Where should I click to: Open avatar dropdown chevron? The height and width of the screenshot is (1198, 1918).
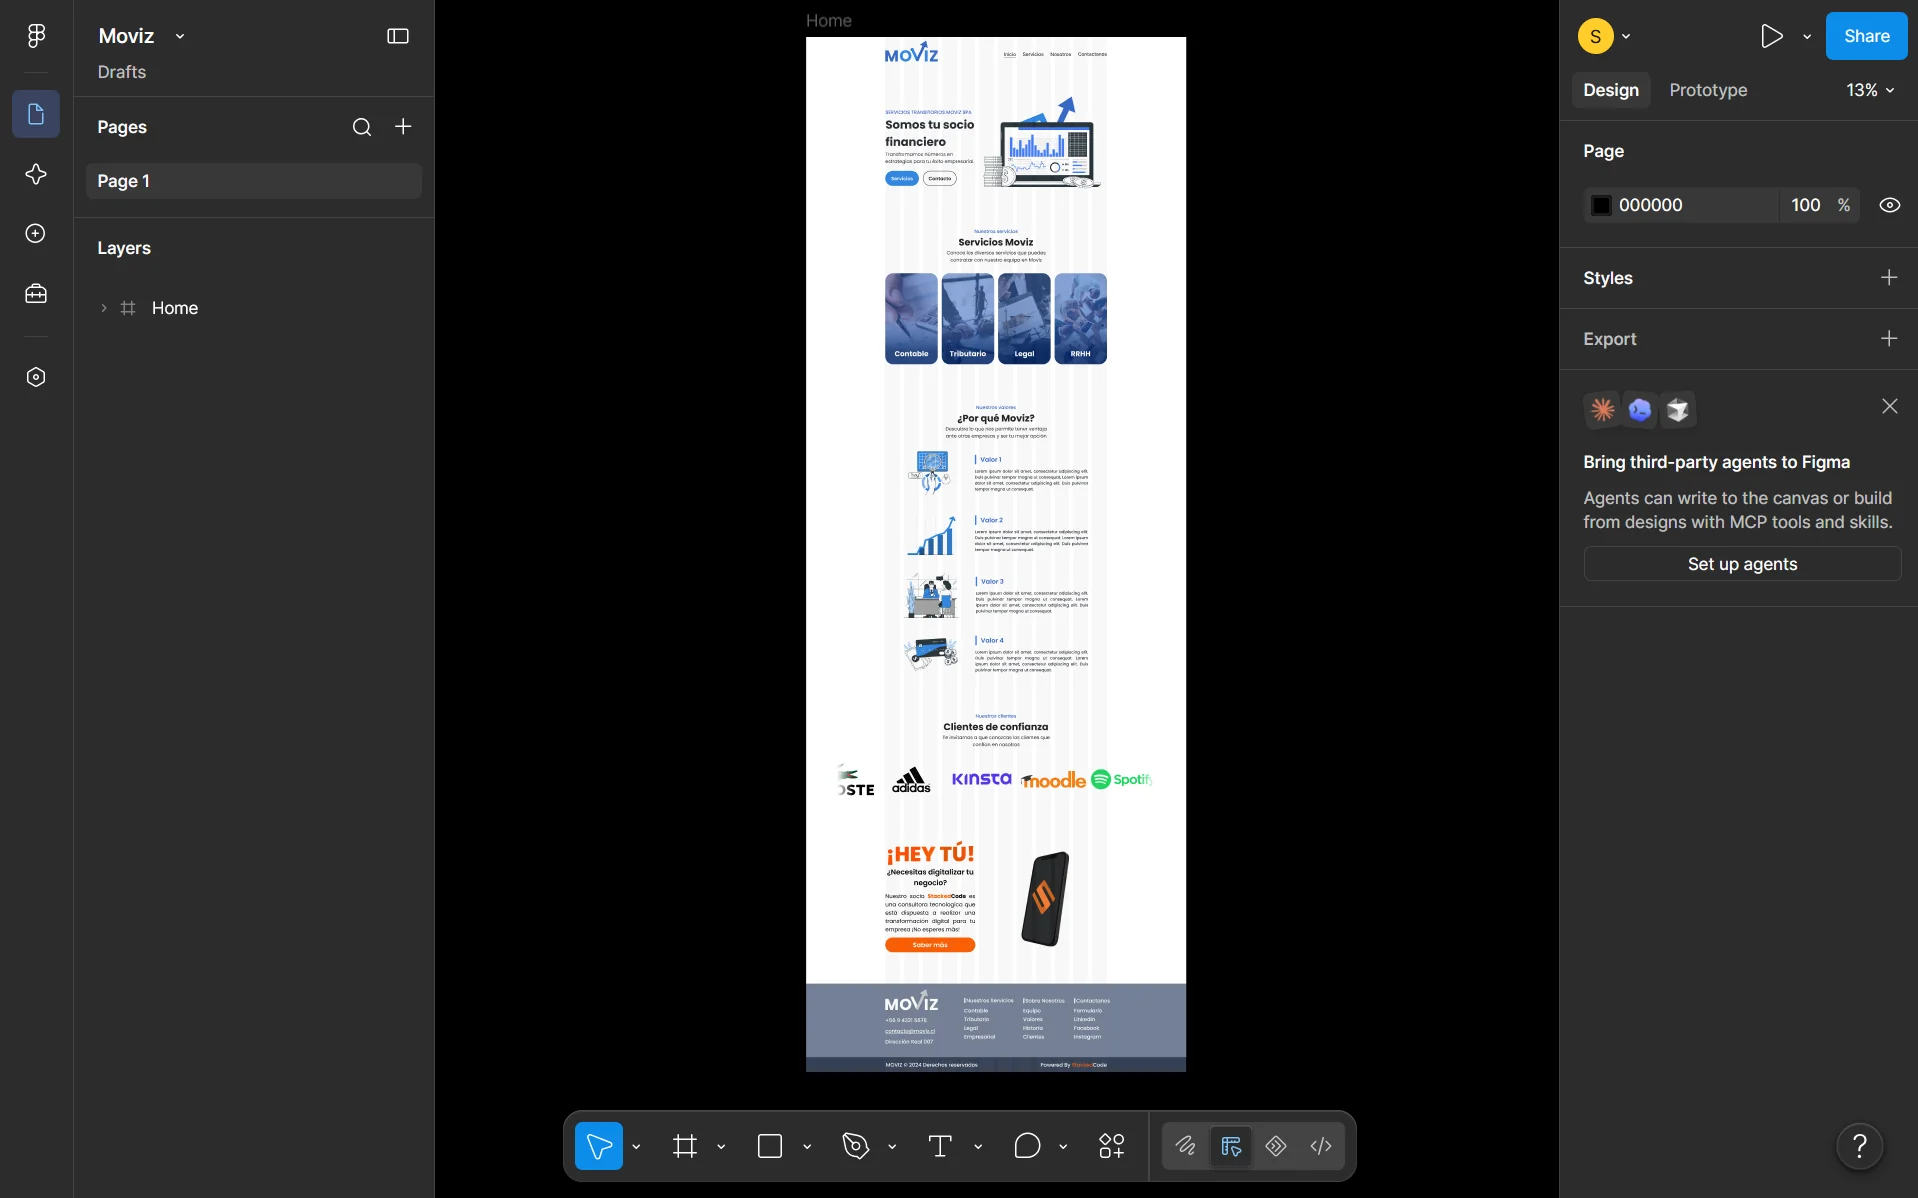click(x=1627, y=36)
